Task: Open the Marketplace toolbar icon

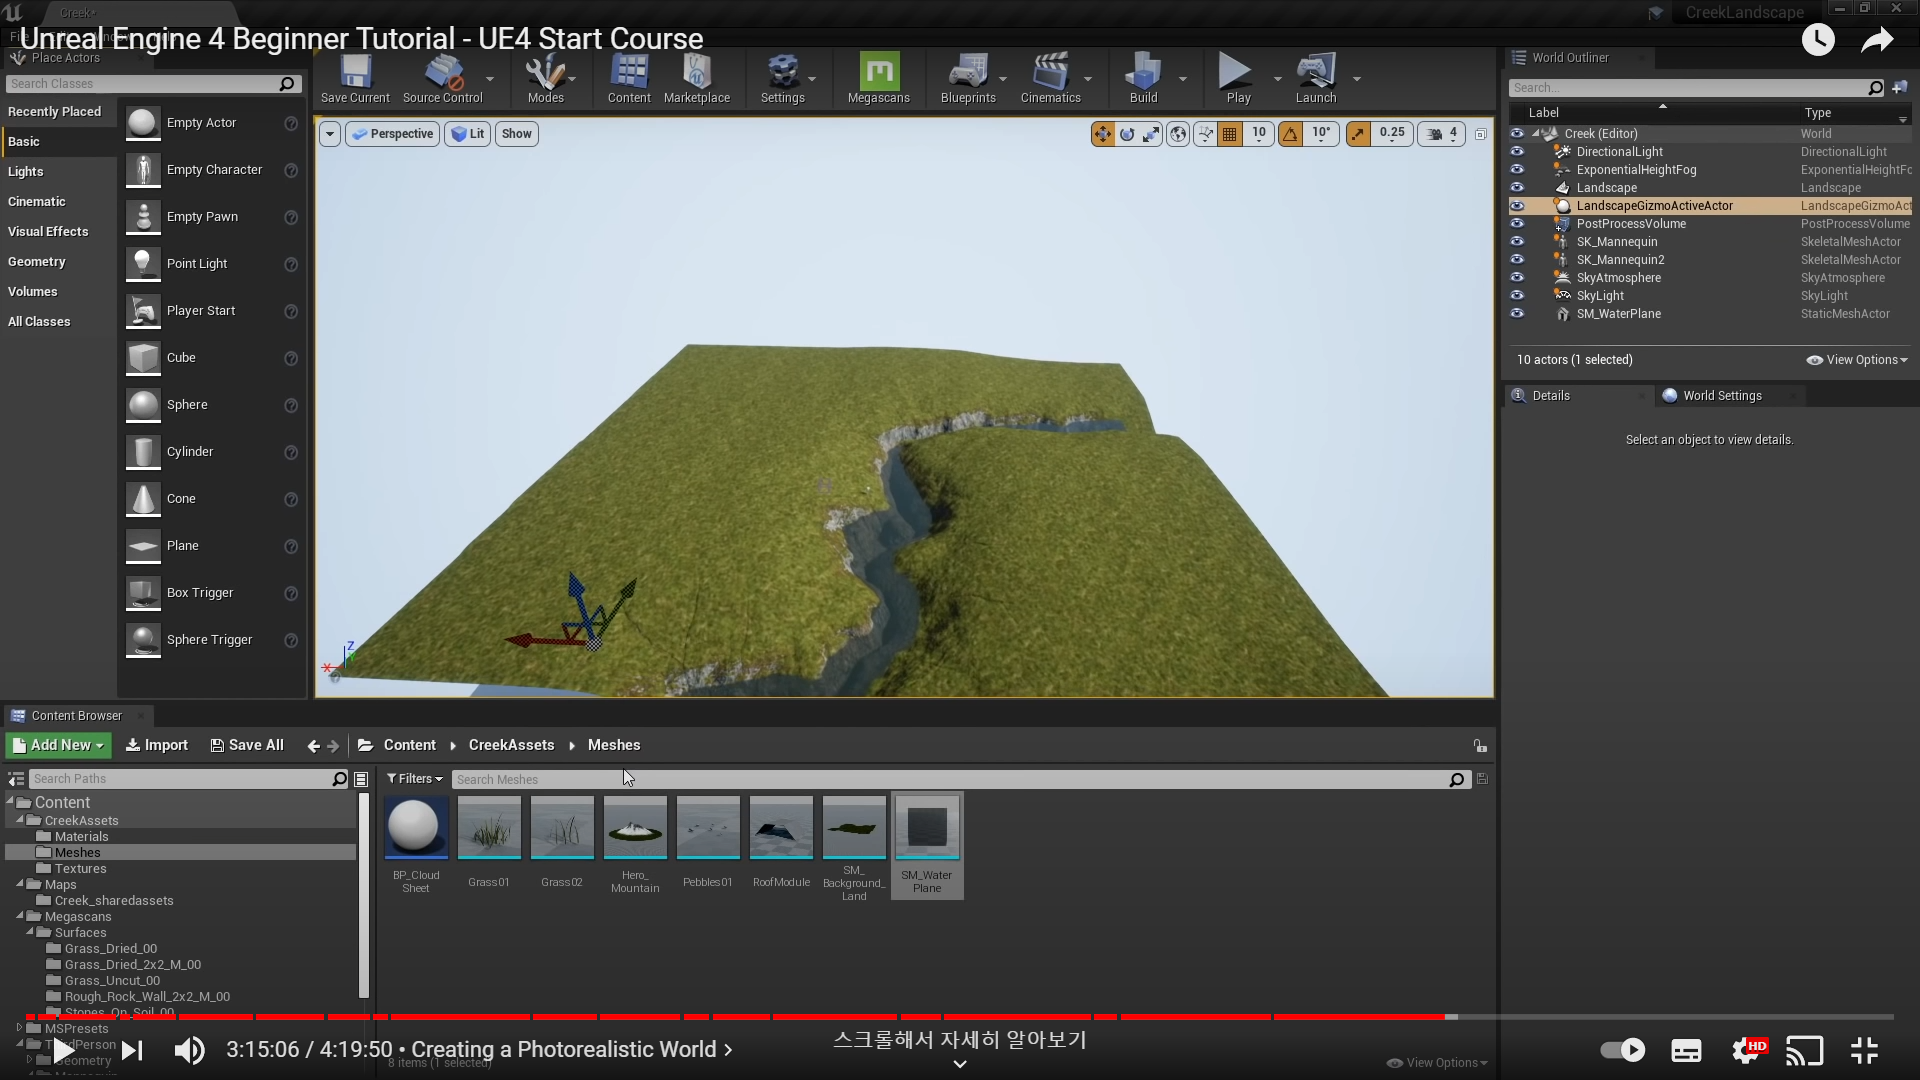Action: (x=697, y=74)
